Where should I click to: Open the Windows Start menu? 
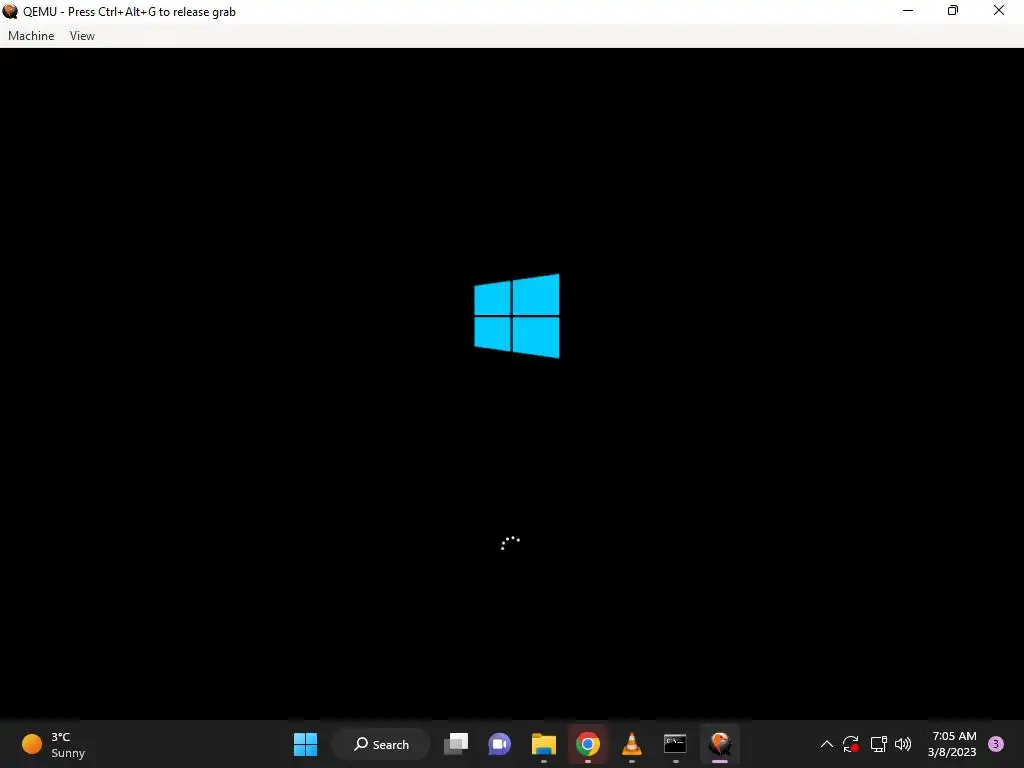tap(305, 744)
